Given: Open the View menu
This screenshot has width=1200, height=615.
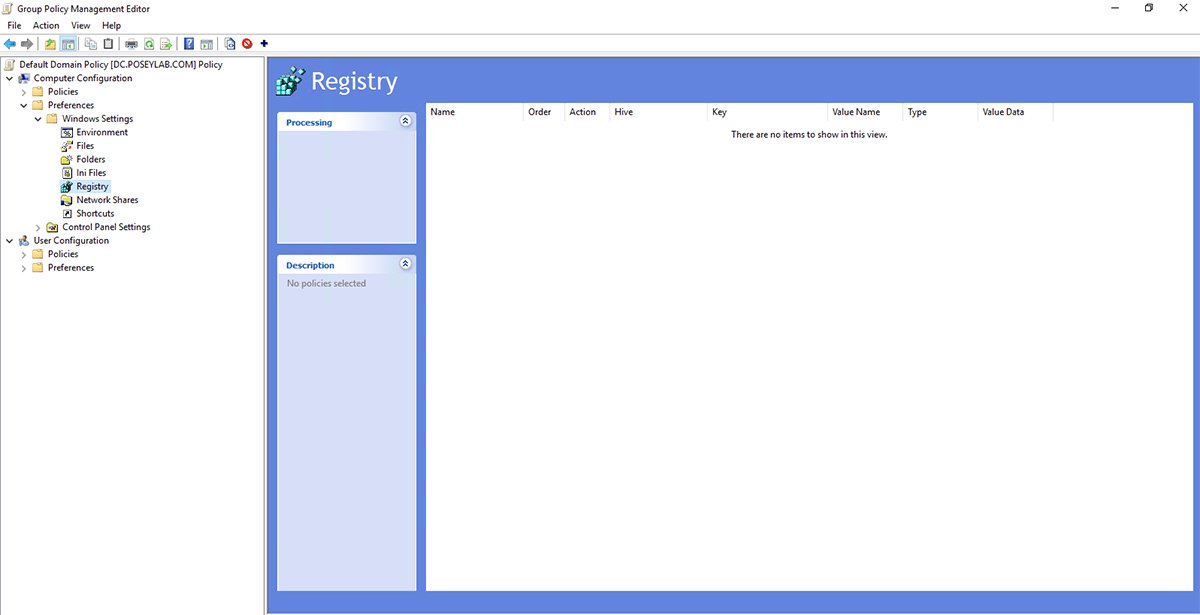Looking at the screenshot, I should [80, 26].
